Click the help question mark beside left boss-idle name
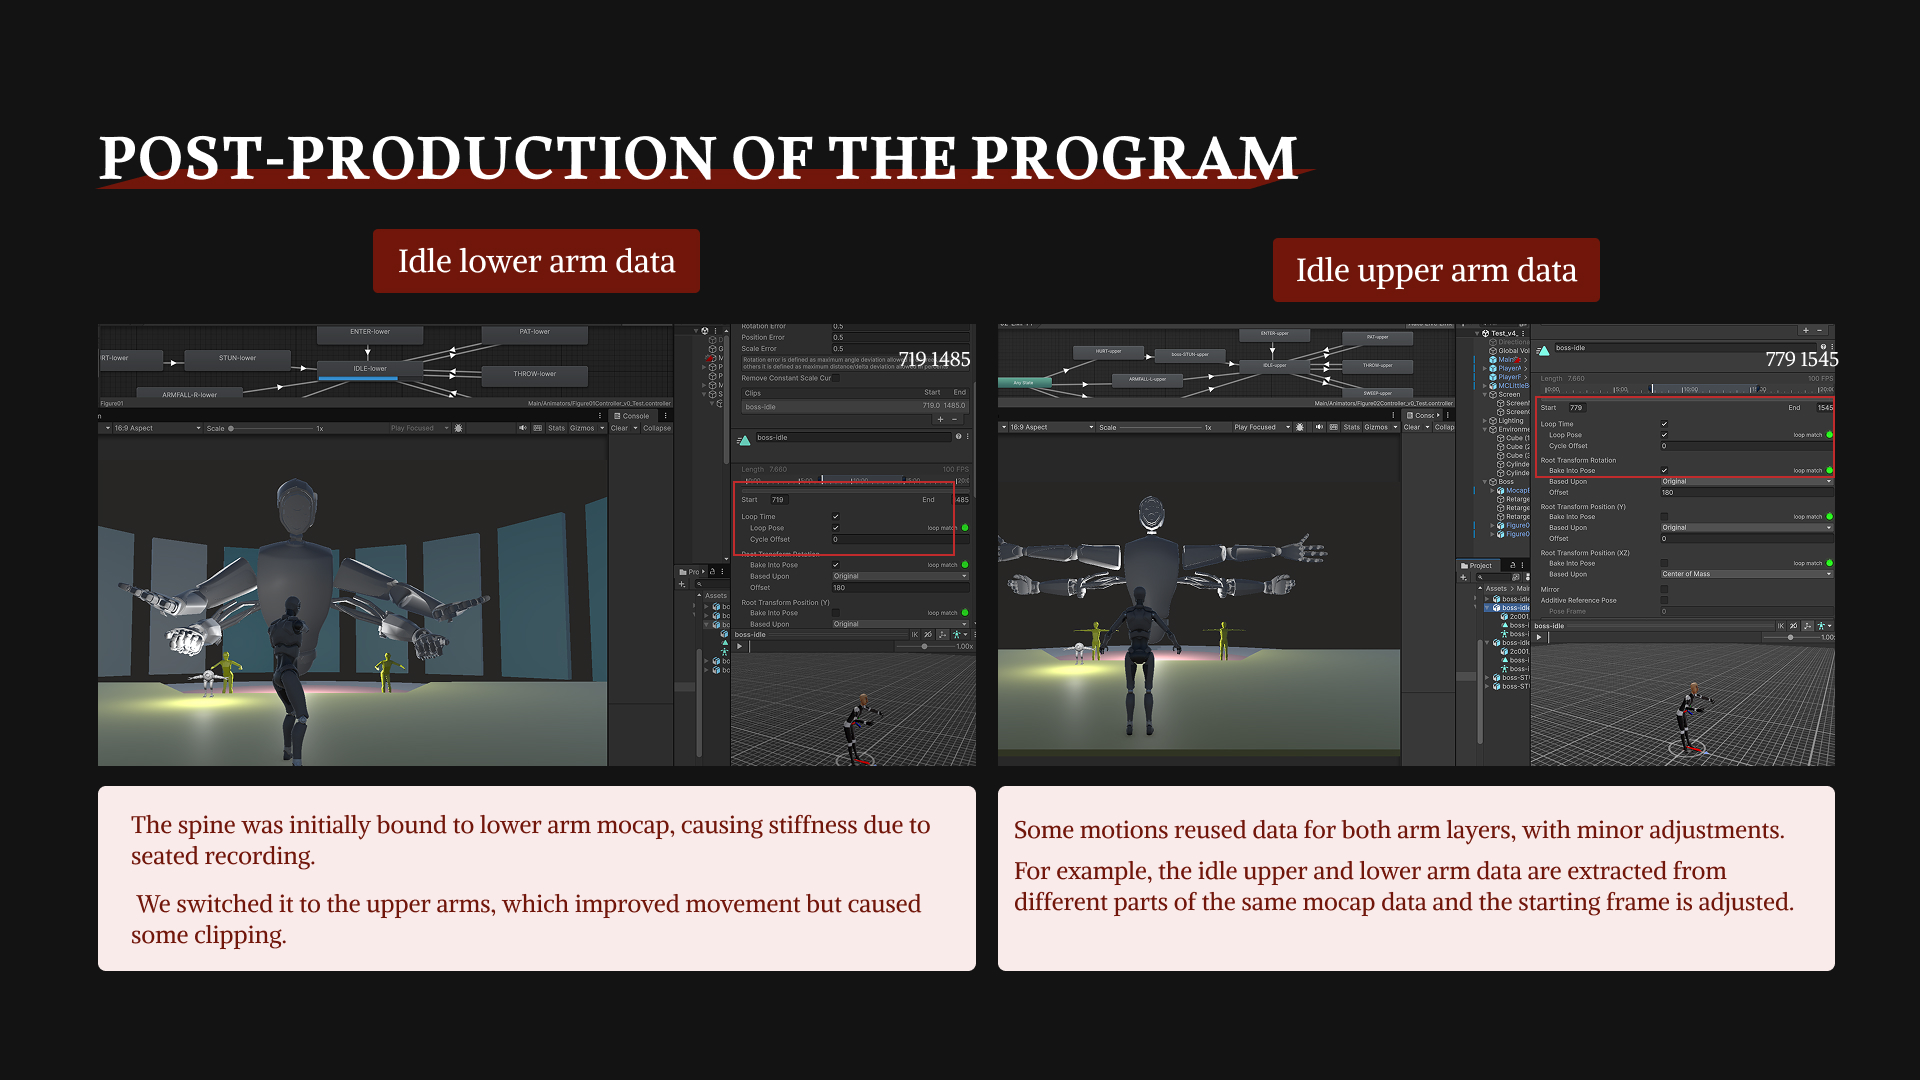This screenshot has height=1080, width=1920. (958, 437)
